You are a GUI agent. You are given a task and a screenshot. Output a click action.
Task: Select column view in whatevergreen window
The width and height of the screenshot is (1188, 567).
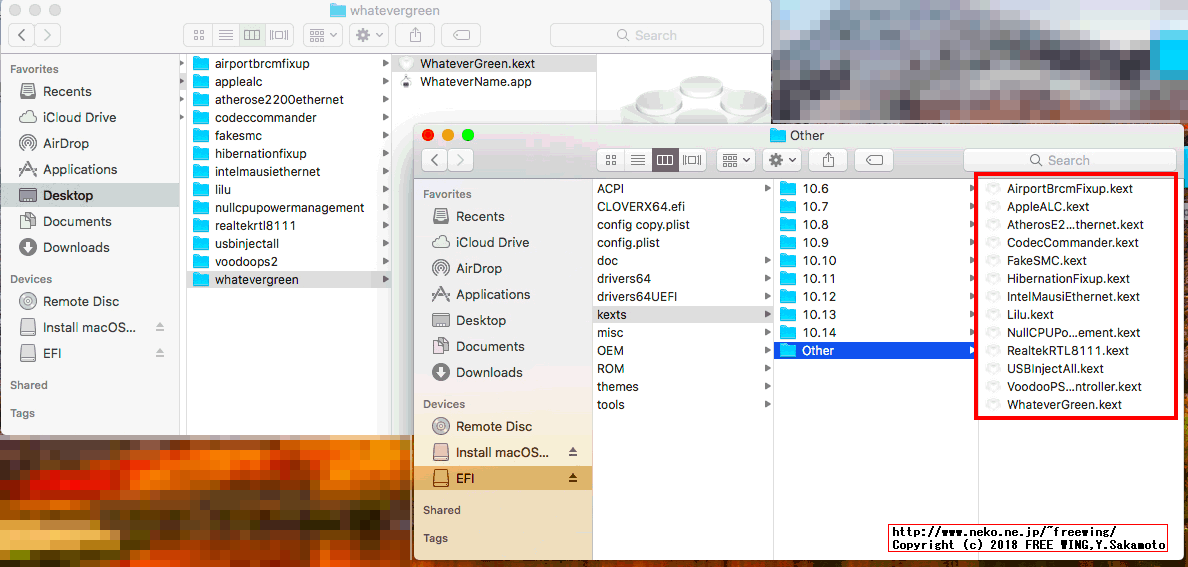click(x=252, y=35)
